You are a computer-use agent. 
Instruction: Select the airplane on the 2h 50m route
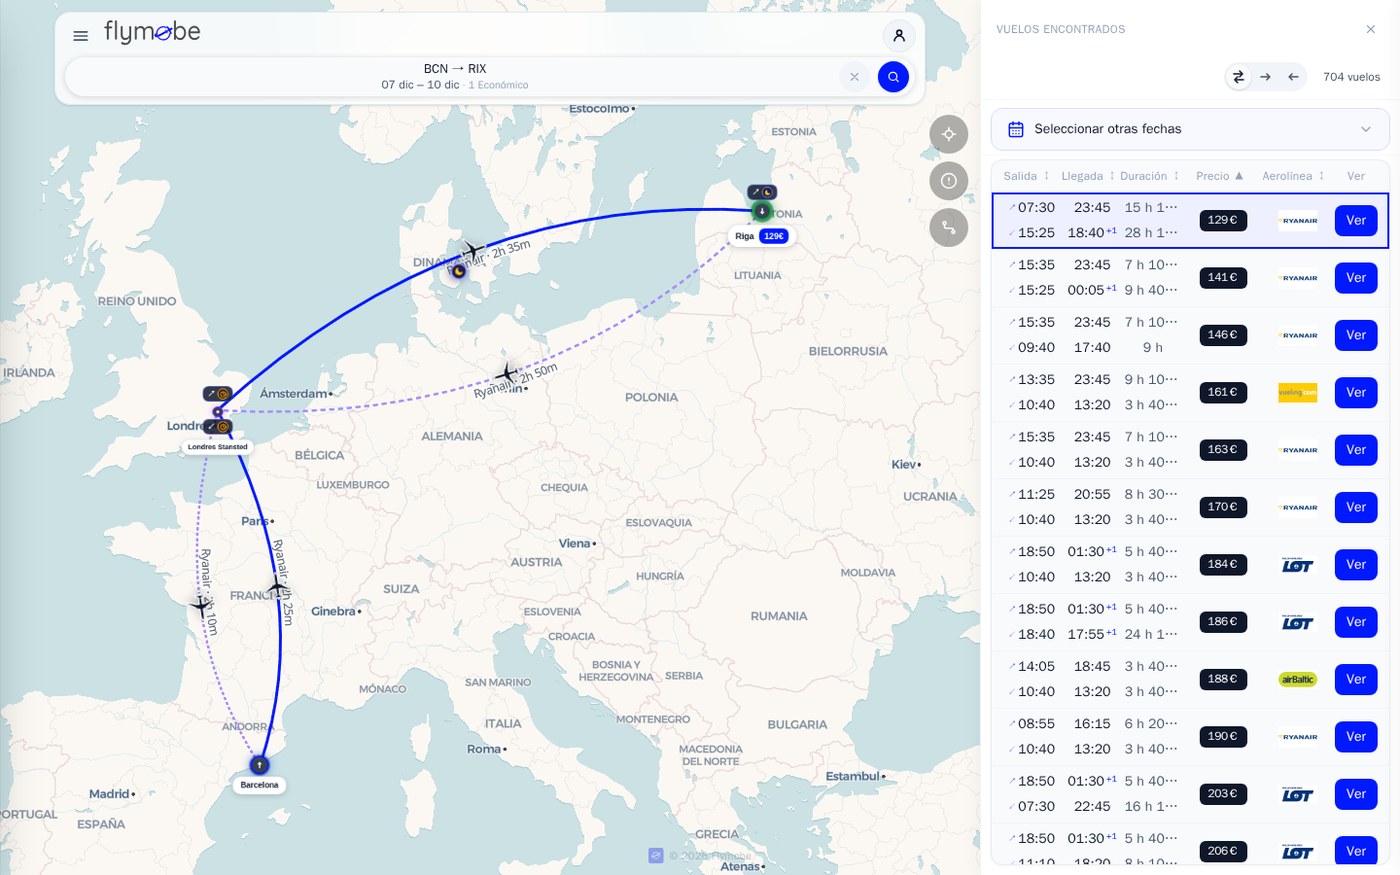pos(507,374)
